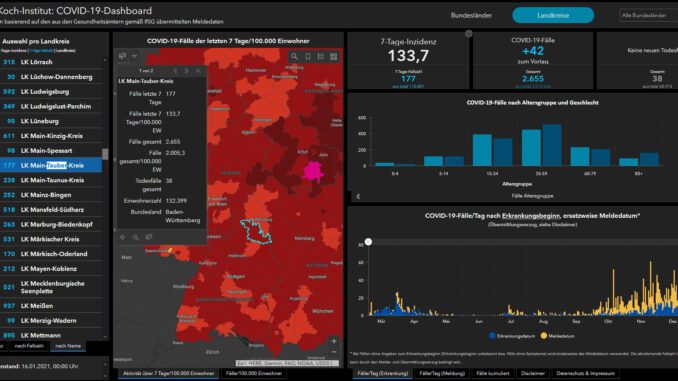Click the München label on the map
678x381 pixels.
[x=323, y=311]
